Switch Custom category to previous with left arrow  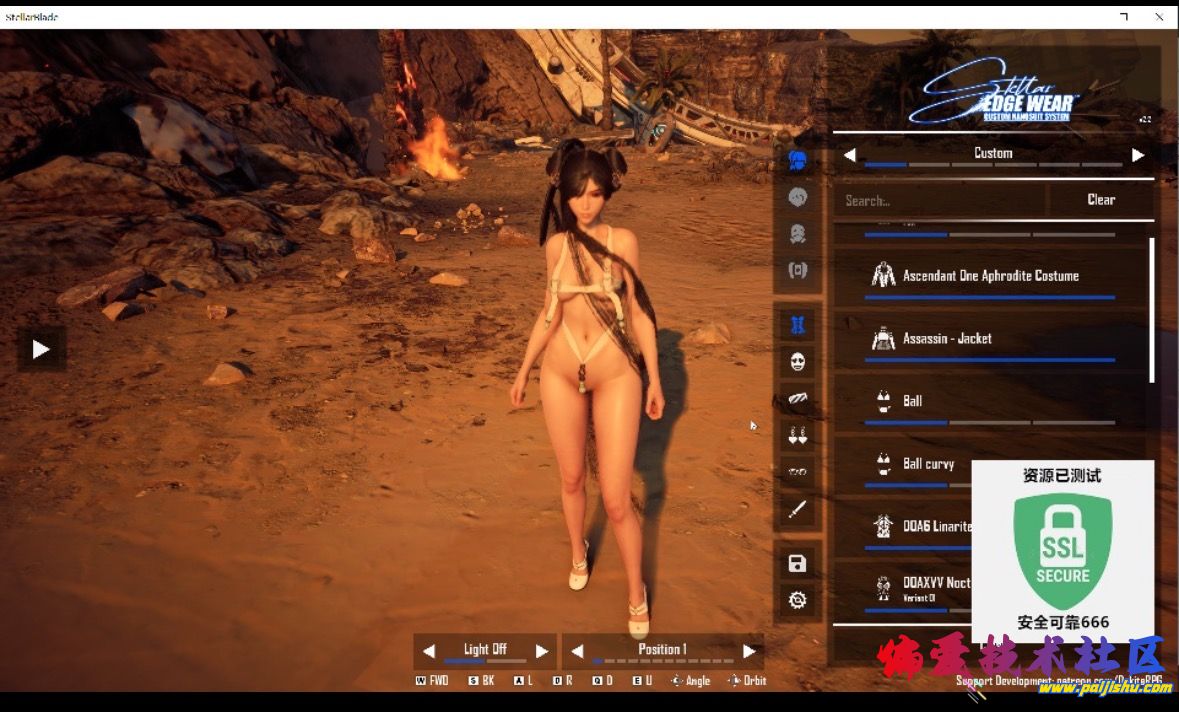click(850, 155)
